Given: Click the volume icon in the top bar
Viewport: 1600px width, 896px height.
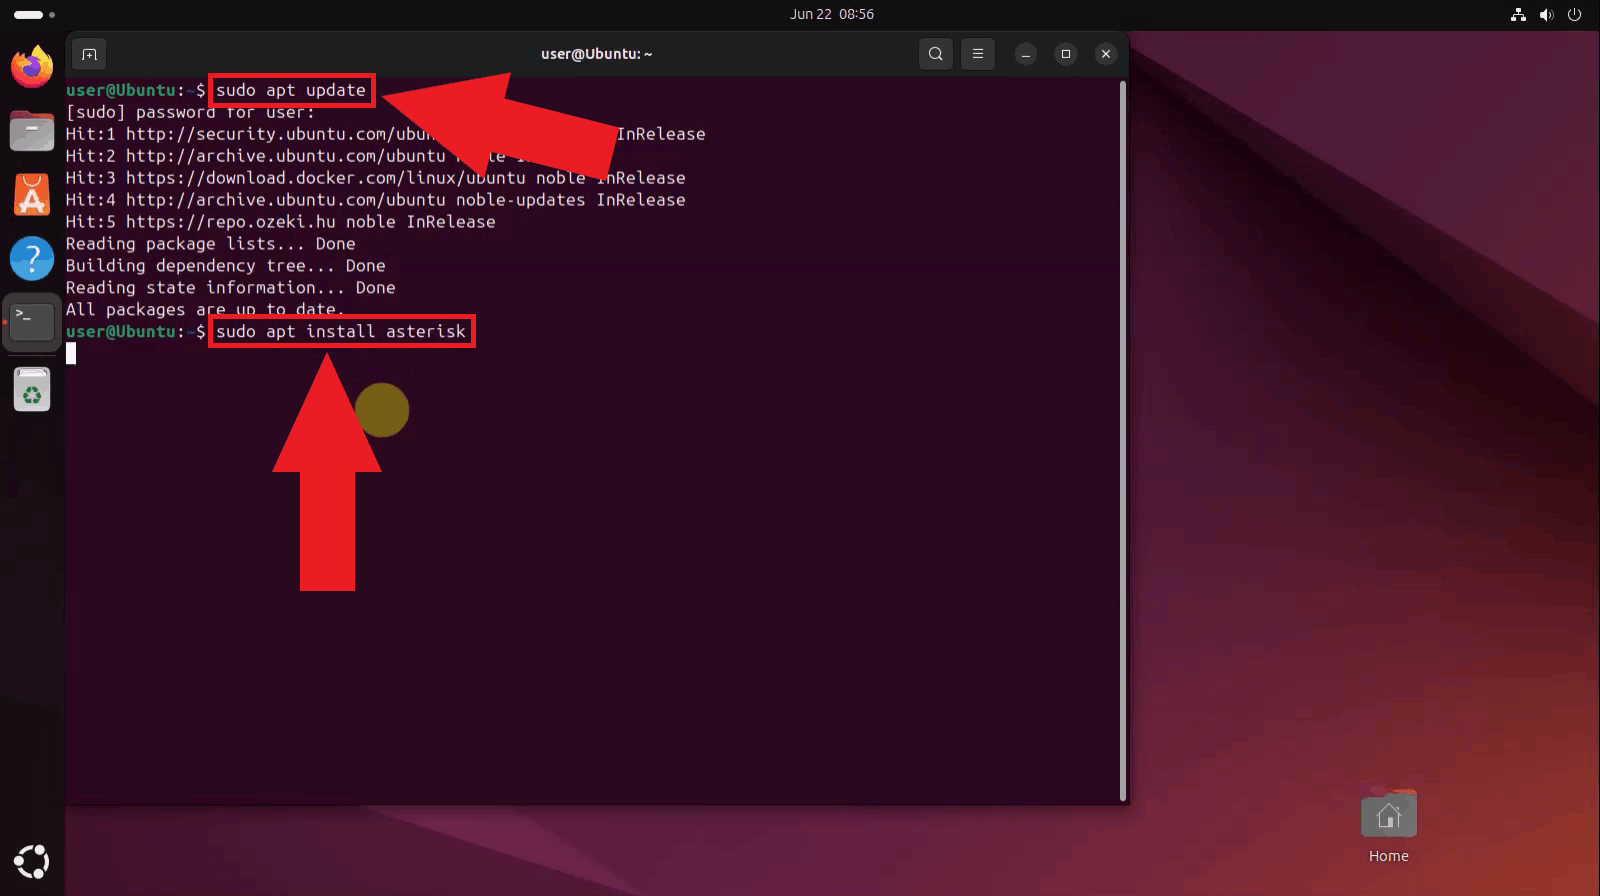Looking at the screenshot, I should (1546, 14).
